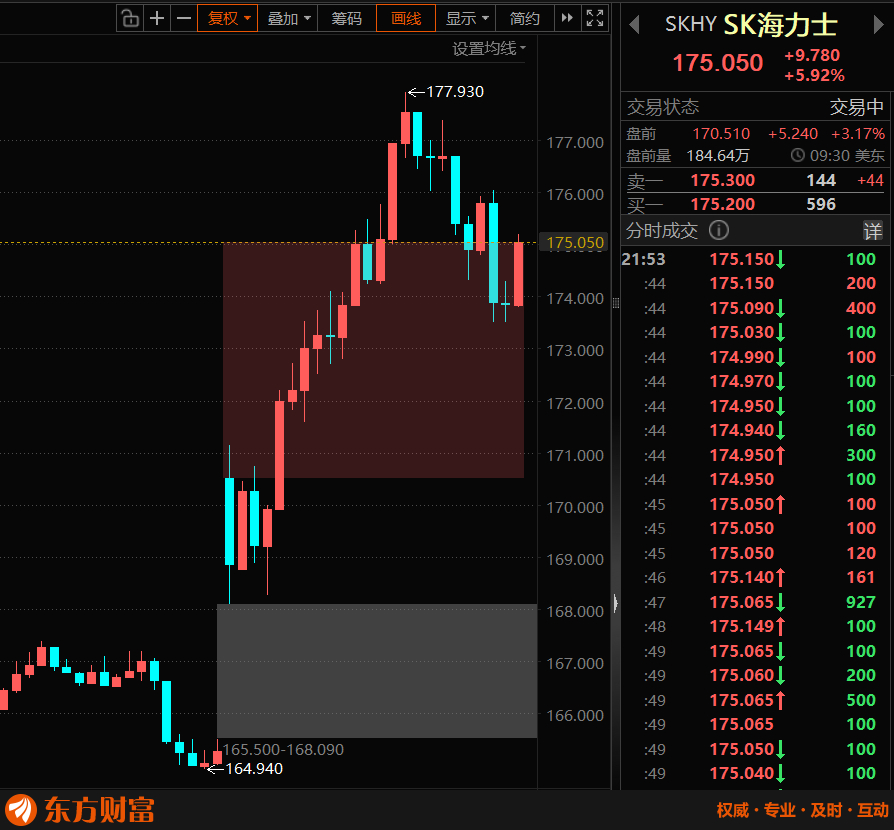Zoom in with the plus icon
Image resolution: width=894 pixels, height=830 pixels.
click(157, 18)
